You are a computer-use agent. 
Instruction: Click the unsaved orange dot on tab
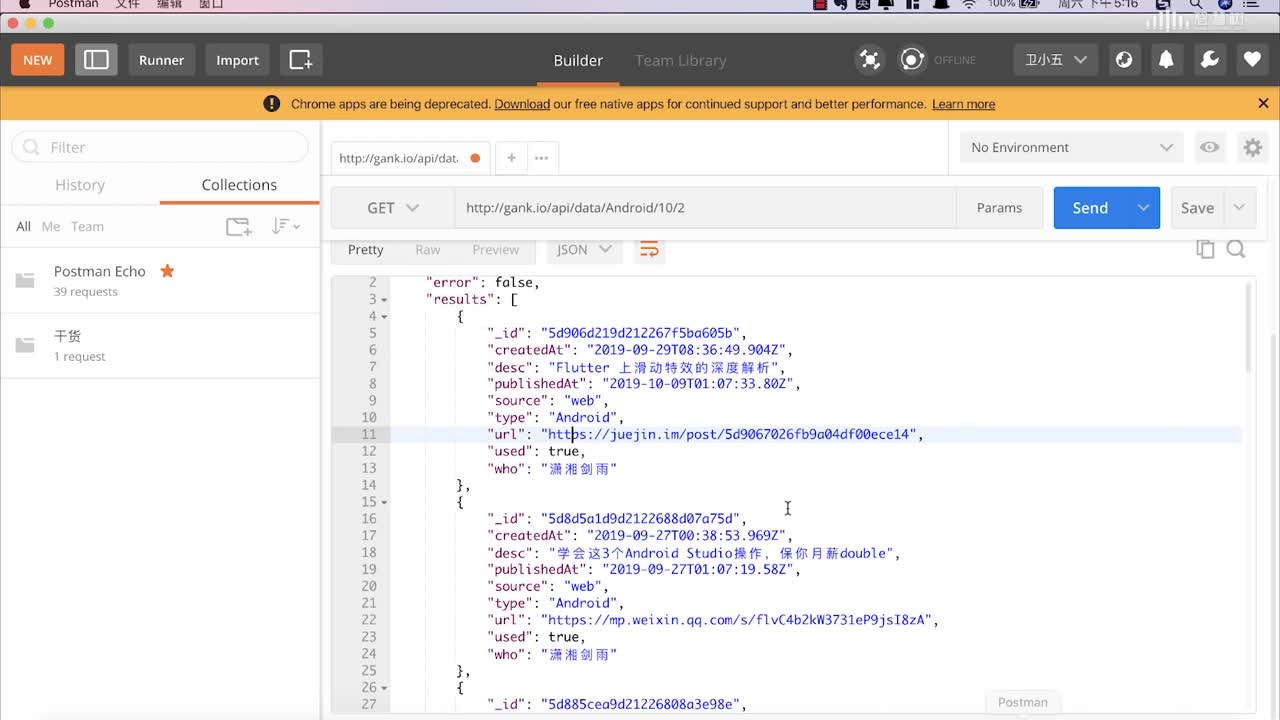(475, 158)
